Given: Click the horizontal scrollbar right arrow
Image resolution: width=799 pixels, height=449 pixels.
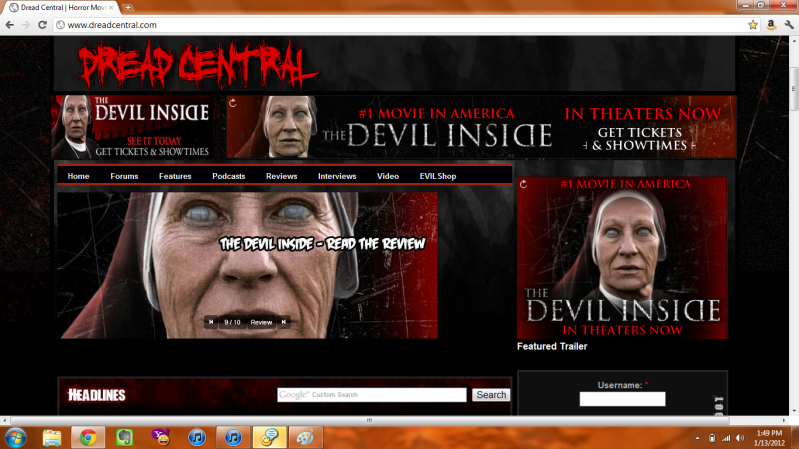Looking at the screenshot, I should [x=784, y=420].
